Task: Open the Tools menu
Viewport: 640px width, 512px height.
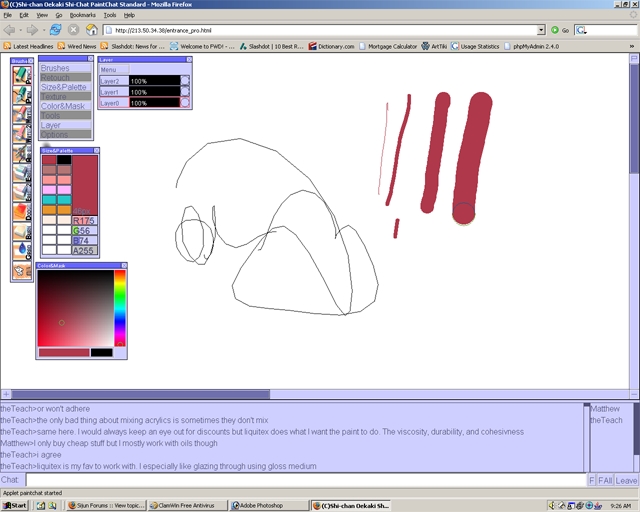Action: tap(110, 15)
